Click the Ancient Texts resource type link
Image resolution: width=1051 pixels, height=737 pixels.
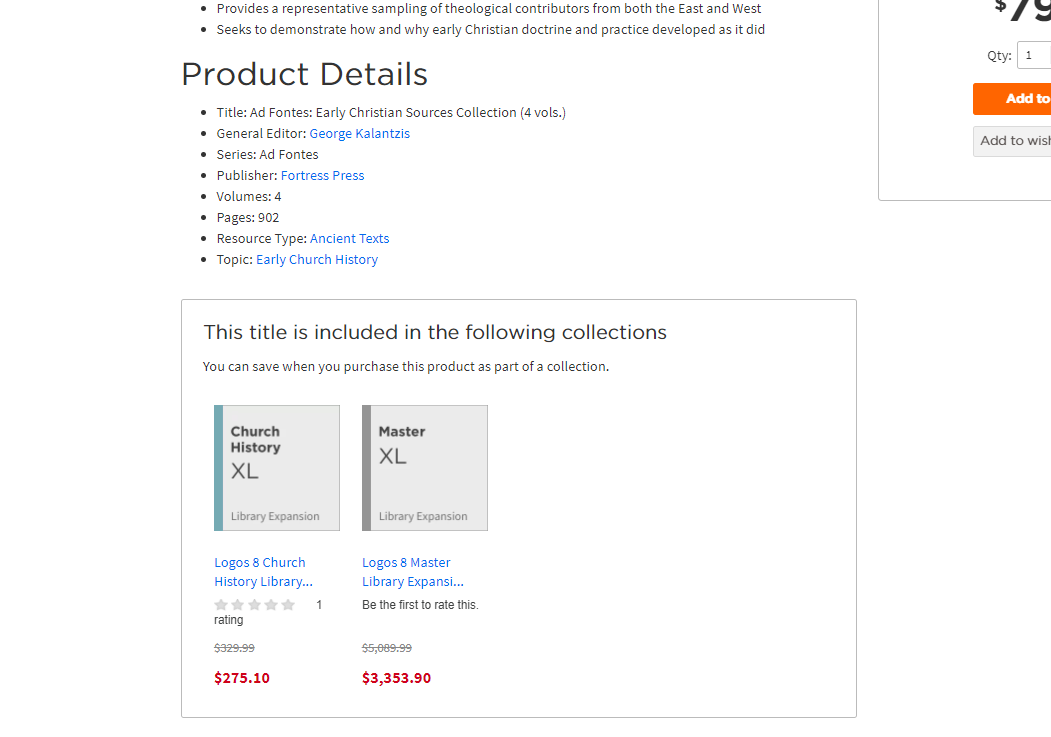coord(349,238)
